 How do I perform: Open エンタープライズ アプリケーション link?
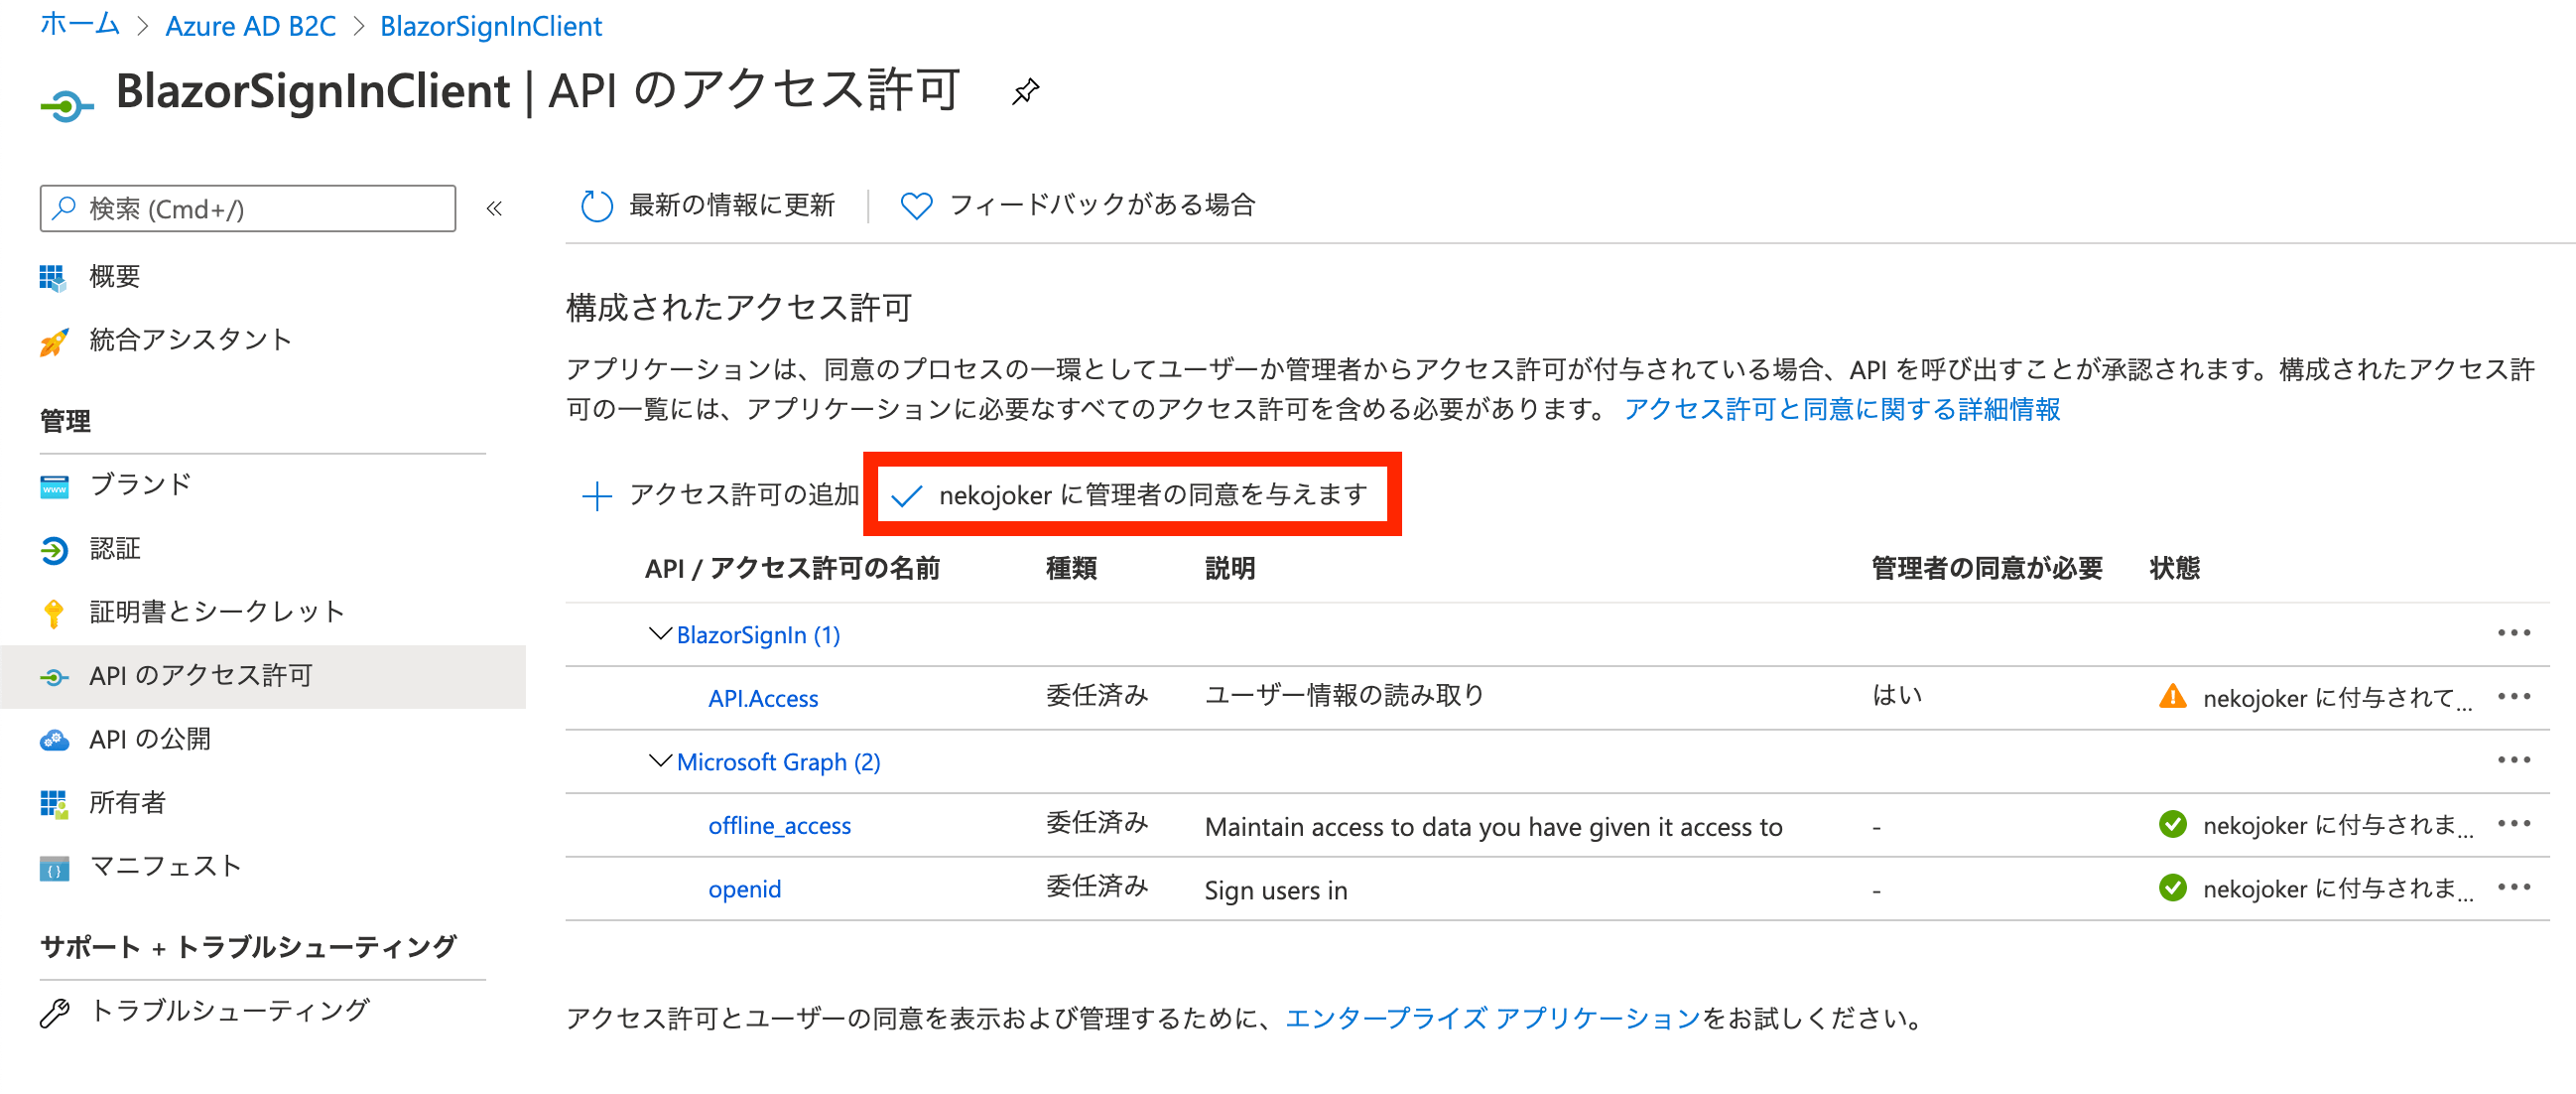(x=1493, y=1019)
